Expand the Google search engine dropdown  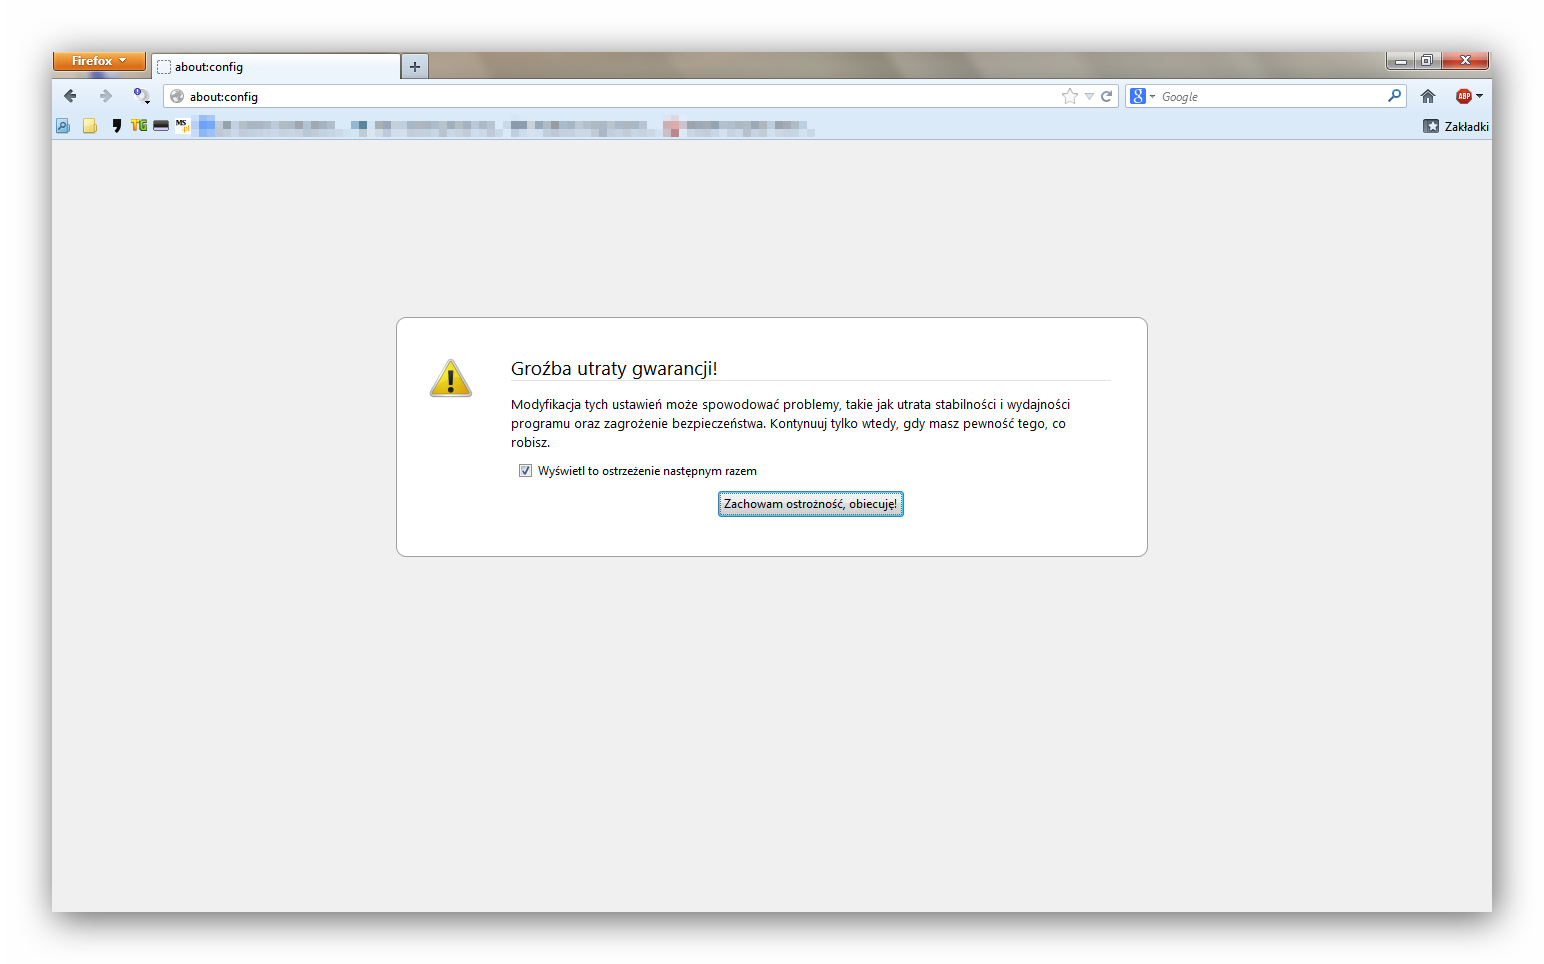(1142, 96)
